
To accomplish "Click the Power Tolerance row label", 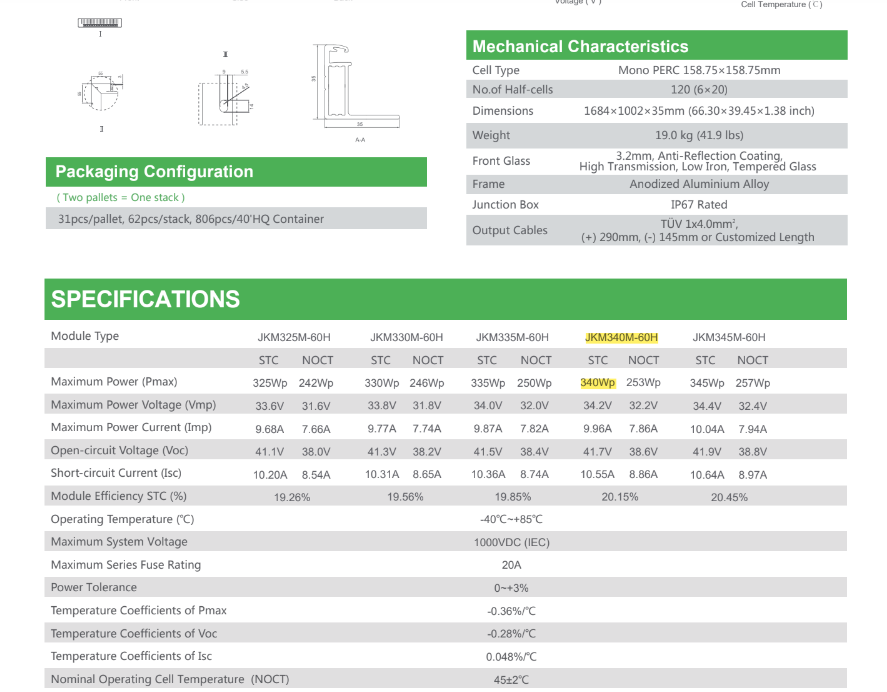I will coord(94,588).
